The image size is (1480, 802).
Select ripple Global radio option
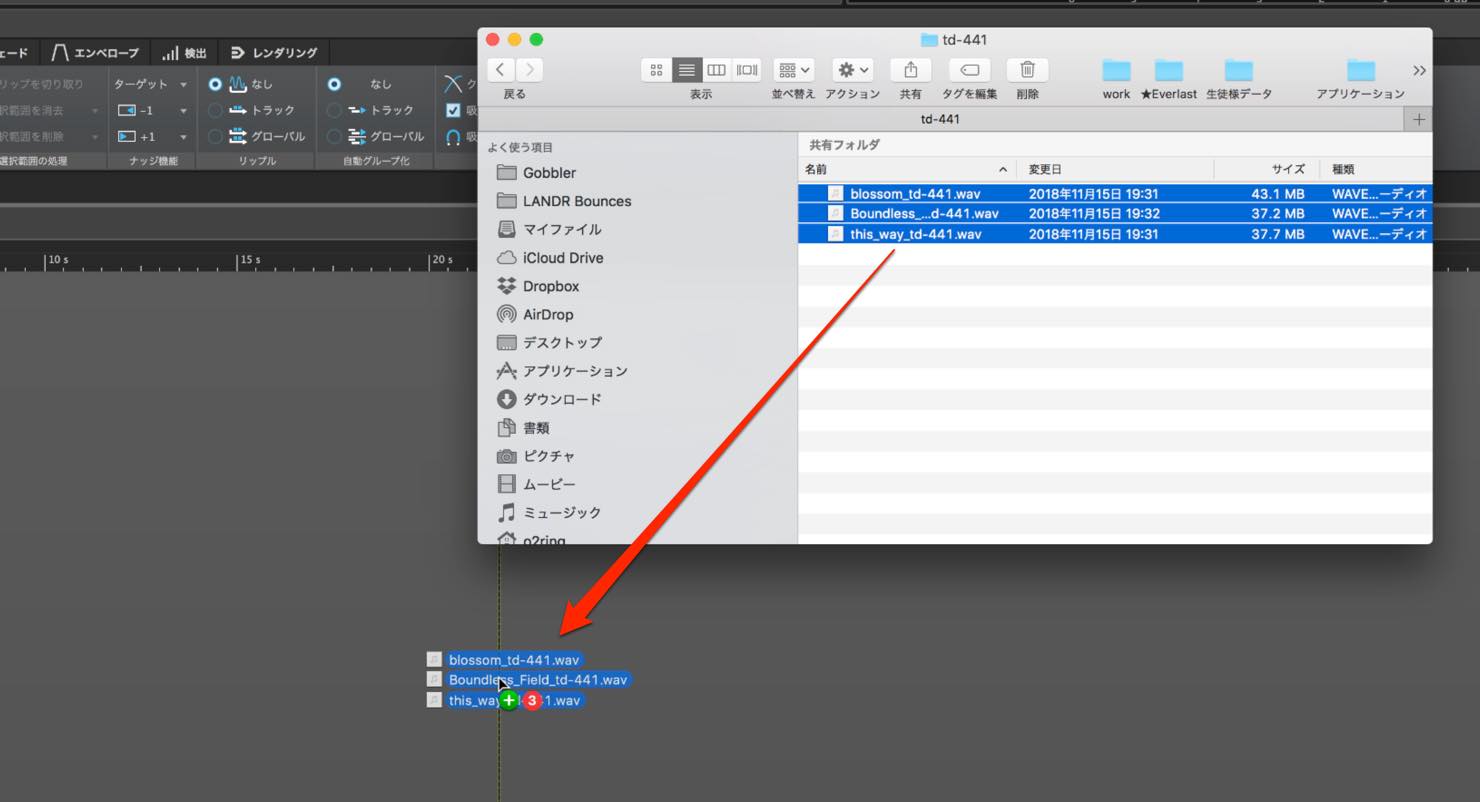tap(215, 136)
